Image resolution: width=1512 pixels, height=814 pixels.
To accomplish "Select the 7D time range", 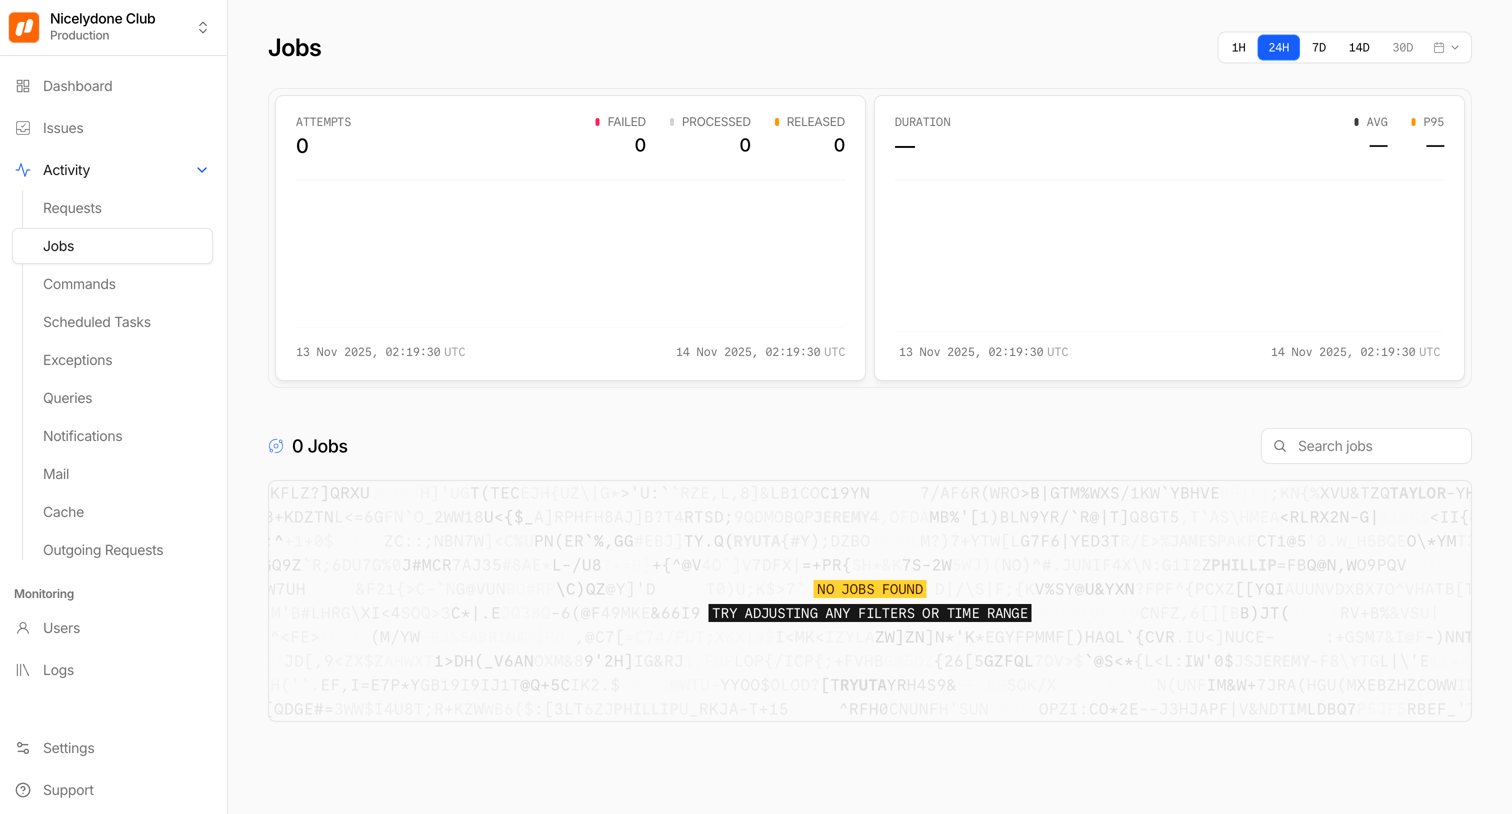I will [x=1319, y=47].
